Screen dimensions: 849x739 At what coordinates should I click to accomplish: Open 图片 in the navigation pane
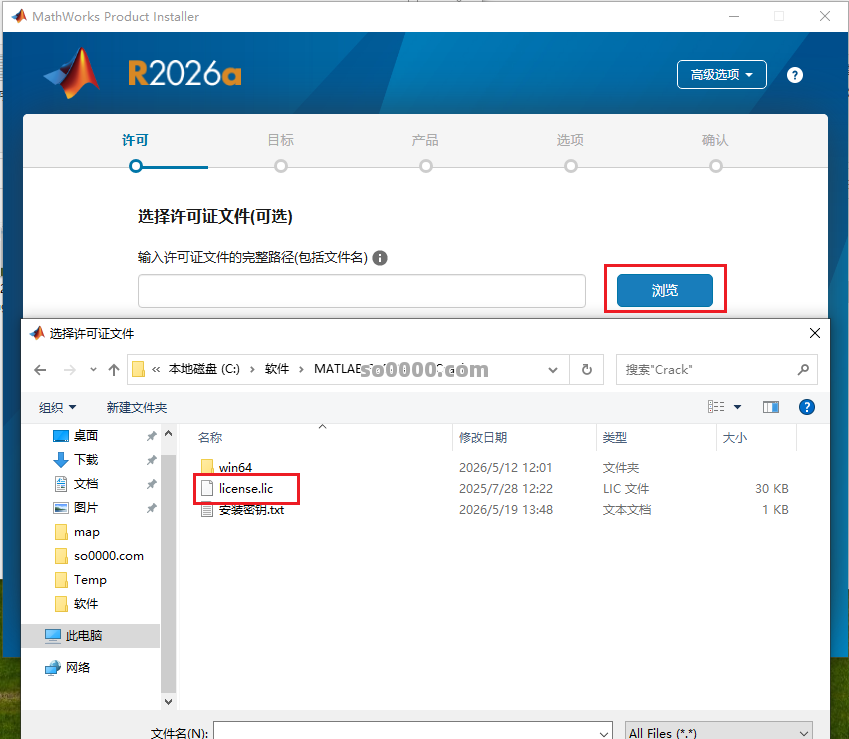86,507
